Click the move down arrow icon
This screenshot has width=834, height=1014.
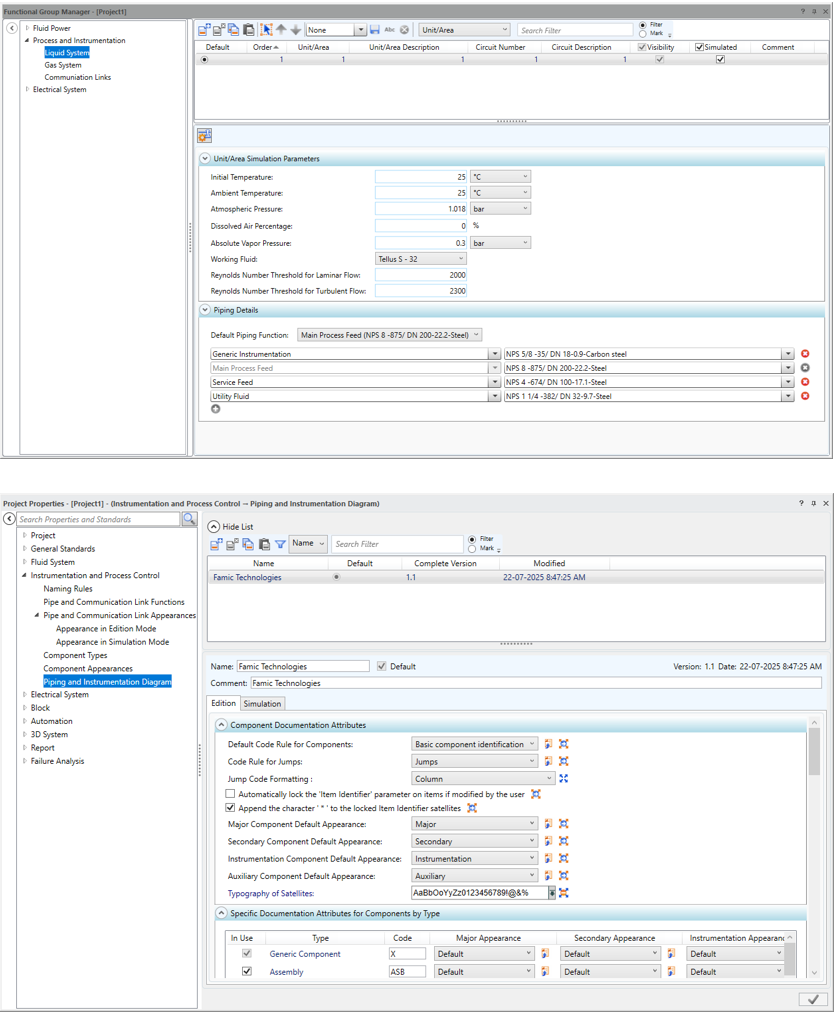pos(295,30)
